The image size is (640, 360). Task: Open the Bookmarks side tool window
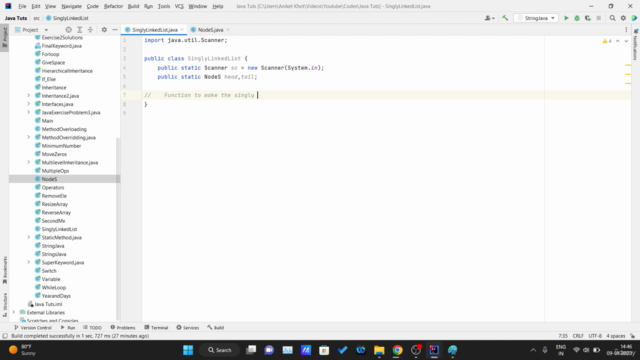click(x=4, y=270)
